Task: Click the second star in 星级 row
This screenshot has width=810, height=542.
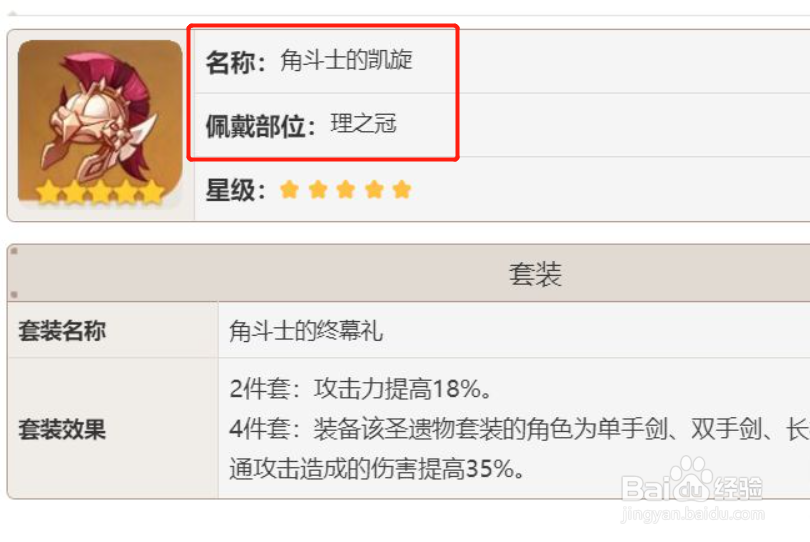Action: 318,190
